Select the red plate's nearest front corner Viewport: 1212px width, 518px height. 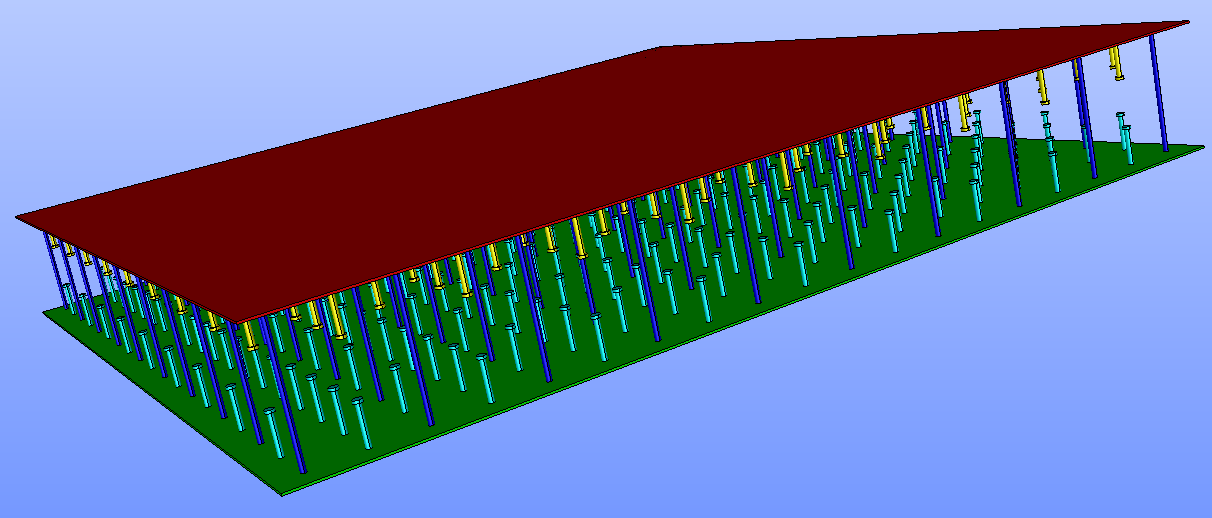pos(240,322)
